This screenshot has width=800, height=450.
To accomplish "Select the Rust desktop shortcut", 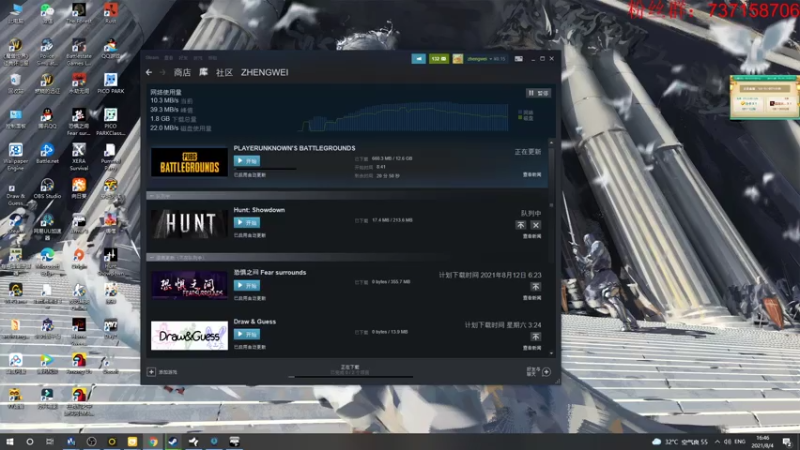I will click(x=111, y=14).
